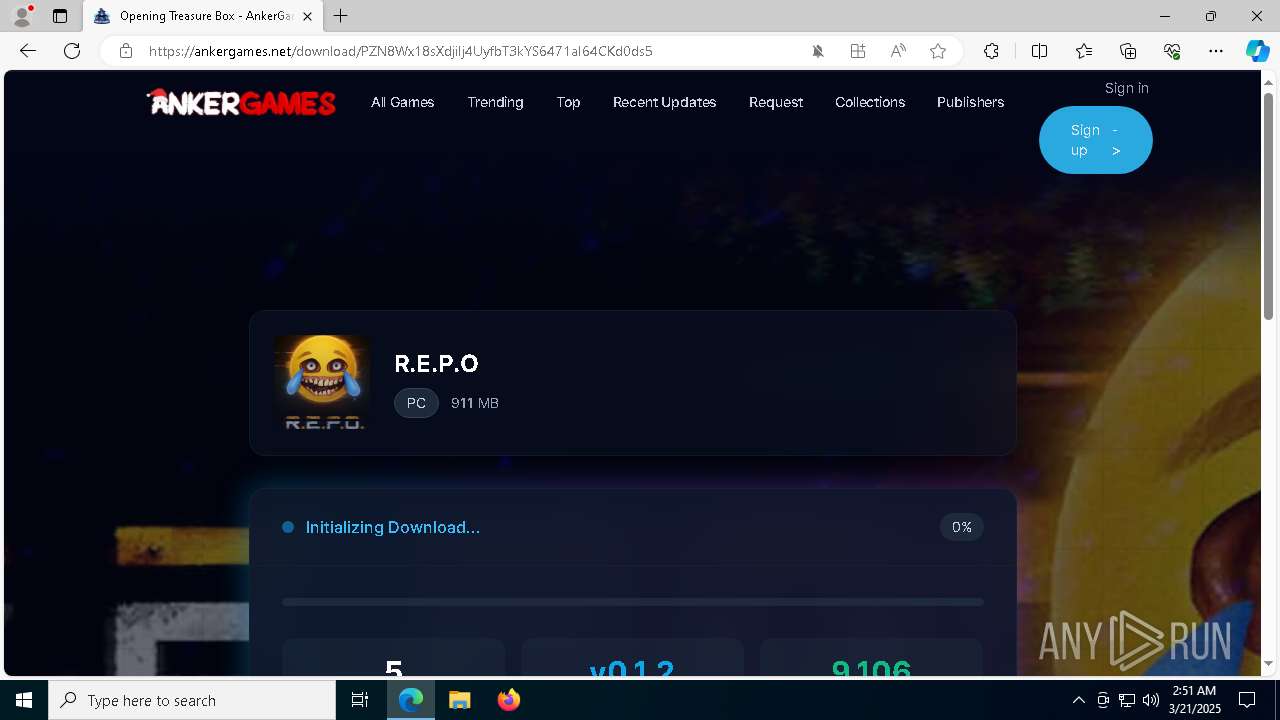
Task: Close the Opening Treasure Box tab
Action: click(x=307, y=16)
